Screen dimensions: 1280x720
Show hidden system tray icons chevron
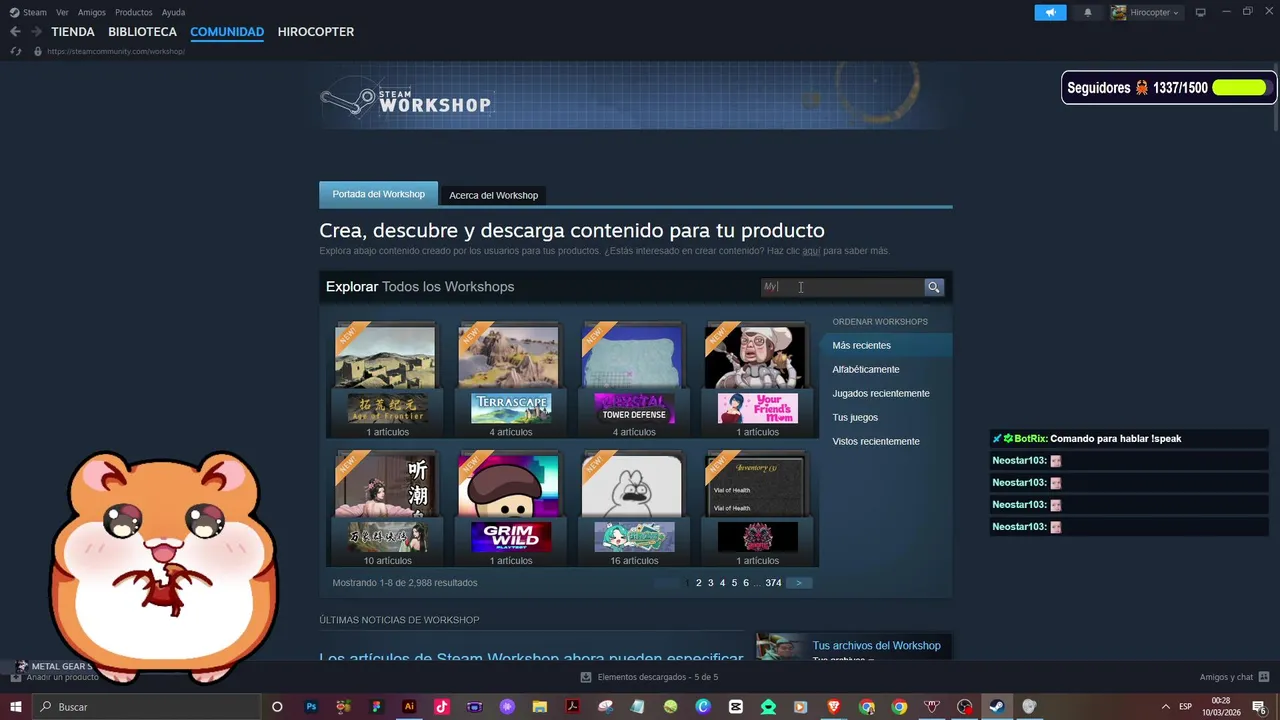click(1165, 707)
